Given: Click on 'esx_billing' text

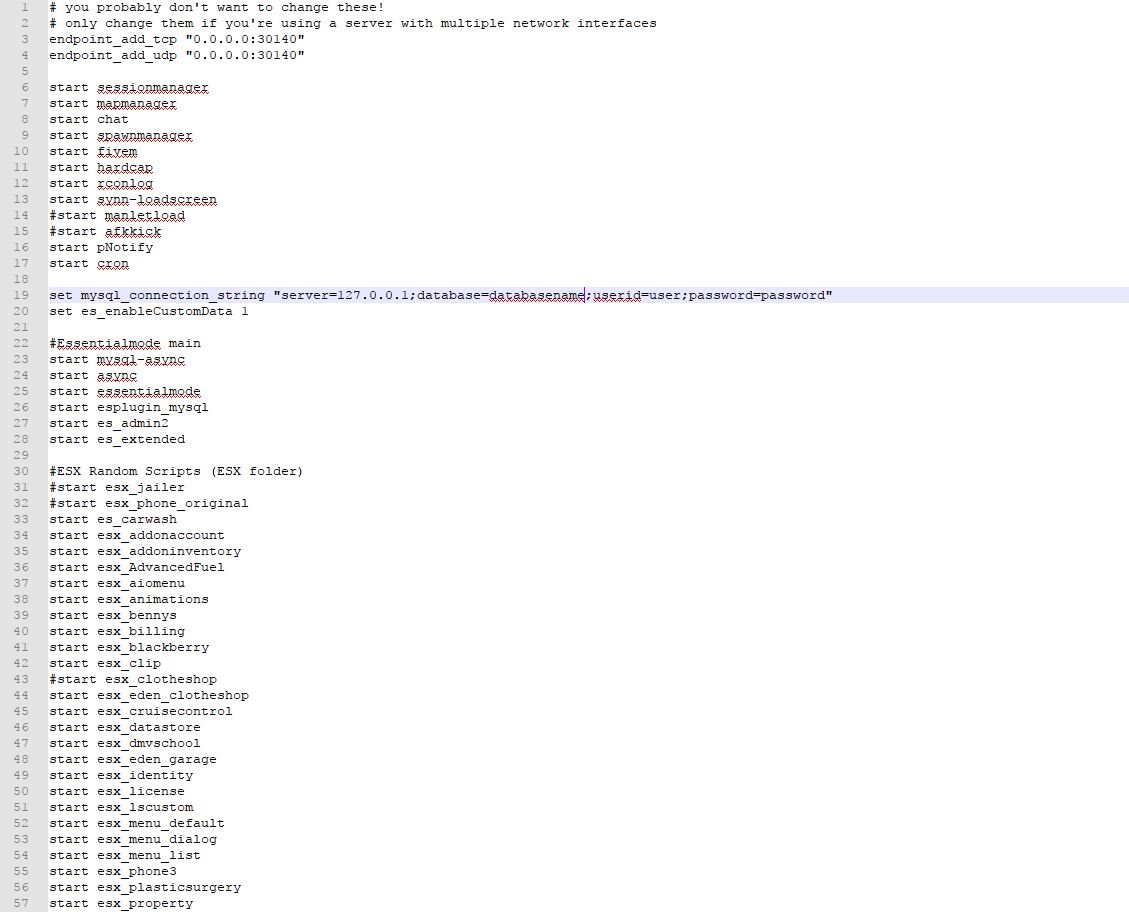Looking at the screenshot, I should pyautogui.click(x=141, y=631).
